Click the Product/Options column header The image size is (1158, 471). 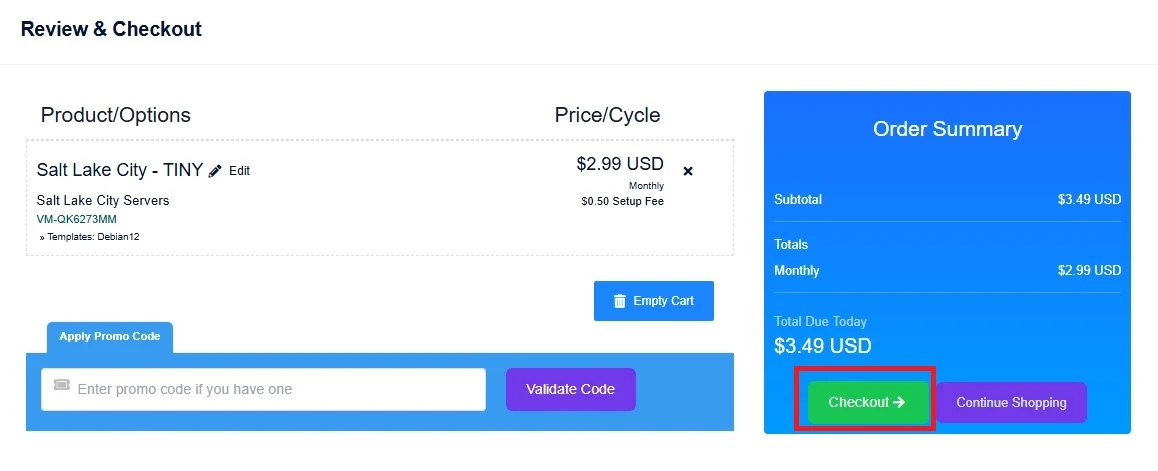point(115,115)
